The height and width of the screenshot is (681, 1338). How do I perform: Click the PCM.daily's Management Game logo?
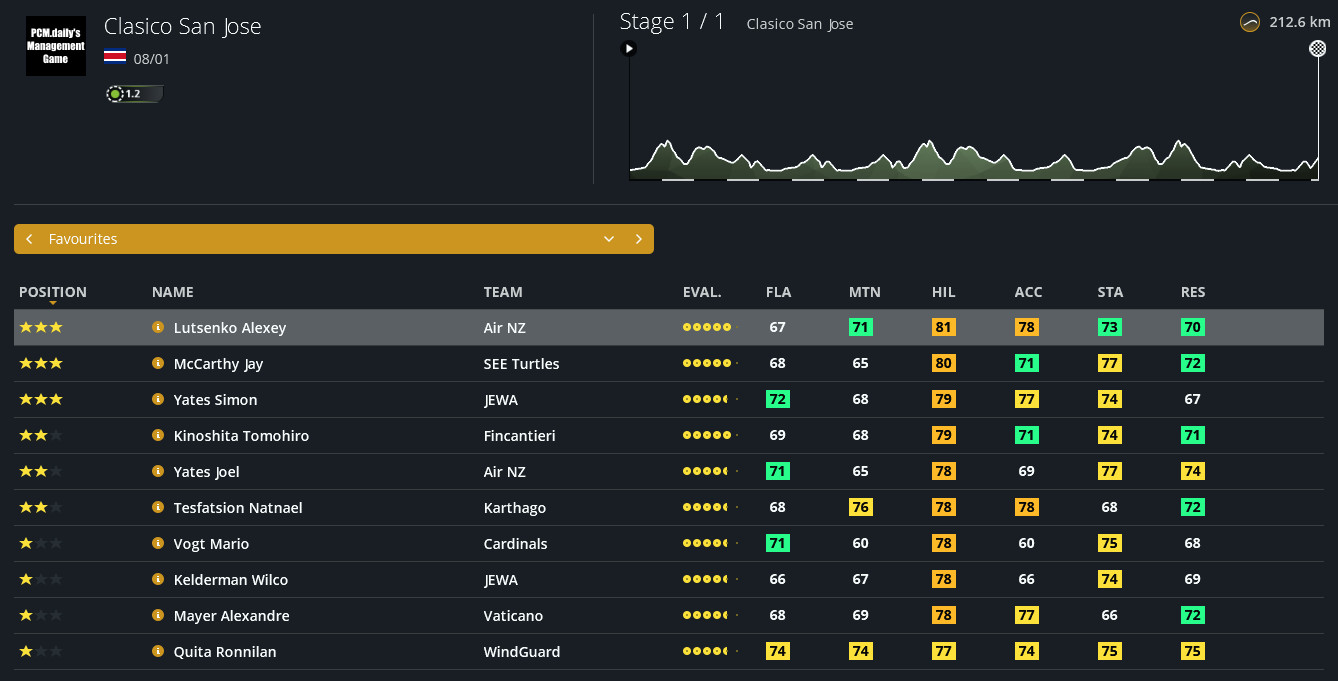coord(56,46)
